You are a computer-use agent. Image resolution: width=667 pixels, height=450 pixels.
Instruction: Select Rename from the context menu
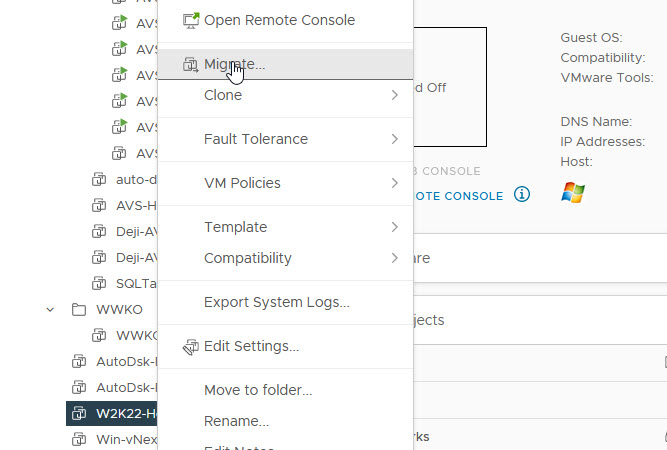(x=236, y=421)
